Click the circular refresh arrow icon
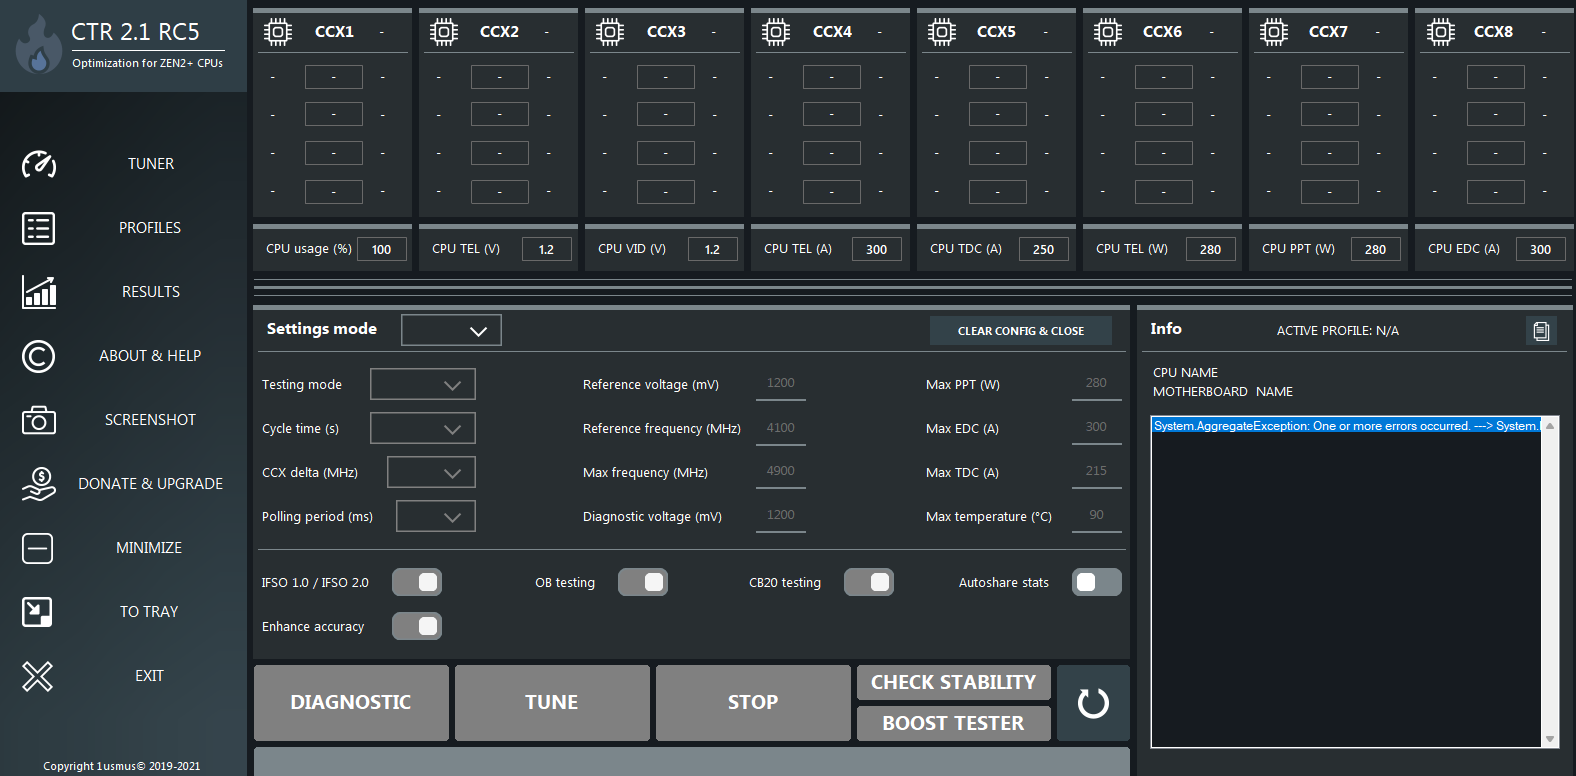The height and width of the screenshot is (776, 1576). click(x=1093, y=703)
